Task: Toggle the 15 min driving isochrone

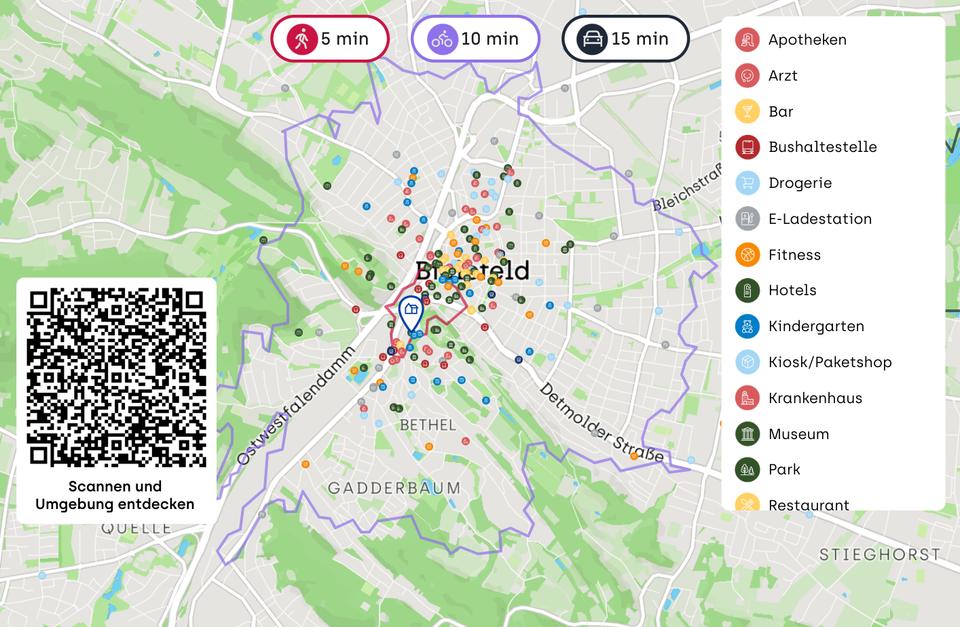Action: 625,39
